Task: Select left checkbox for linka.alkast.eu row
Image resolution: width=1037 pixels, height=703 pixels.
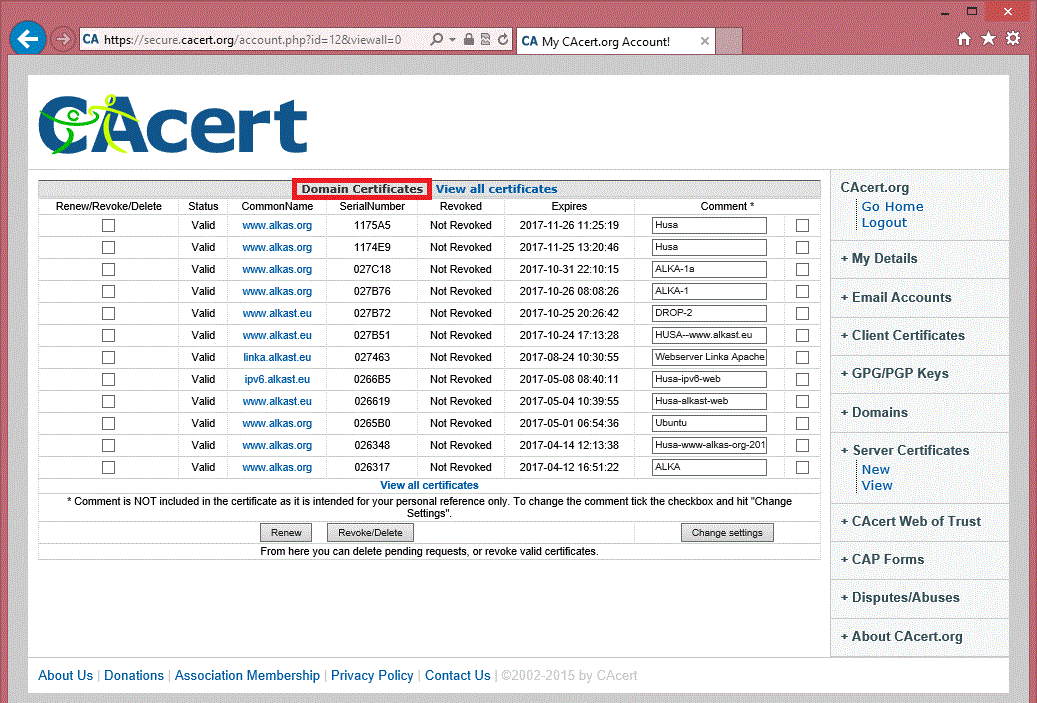Action: click(x=108, y=358)
